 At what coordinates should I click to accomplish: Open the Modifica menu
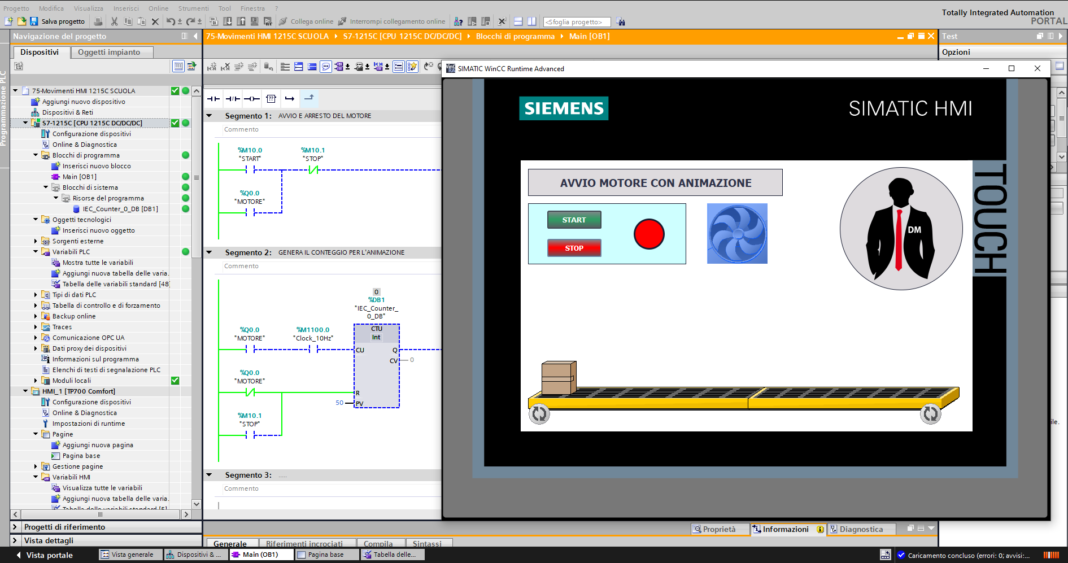click(51, 8)
